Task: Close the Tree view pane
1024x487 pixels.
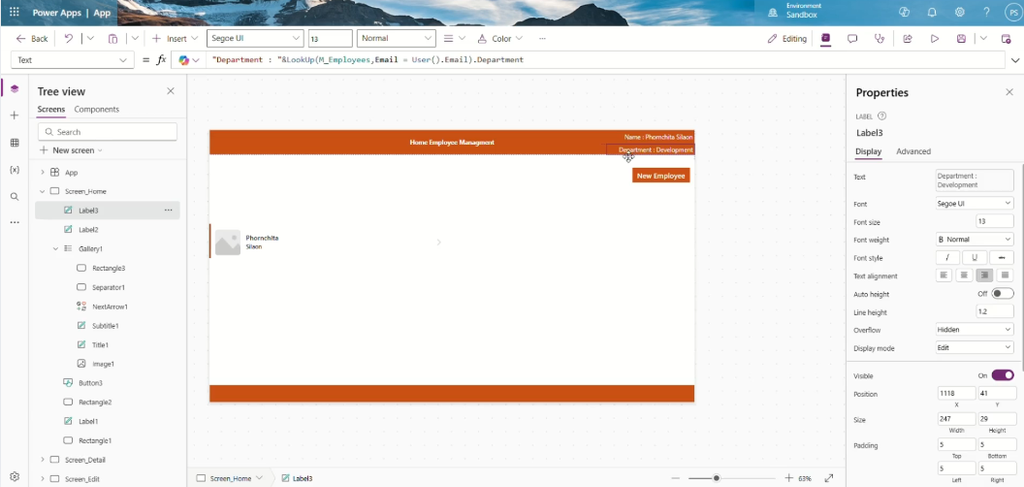Action: tap(170, 91)
